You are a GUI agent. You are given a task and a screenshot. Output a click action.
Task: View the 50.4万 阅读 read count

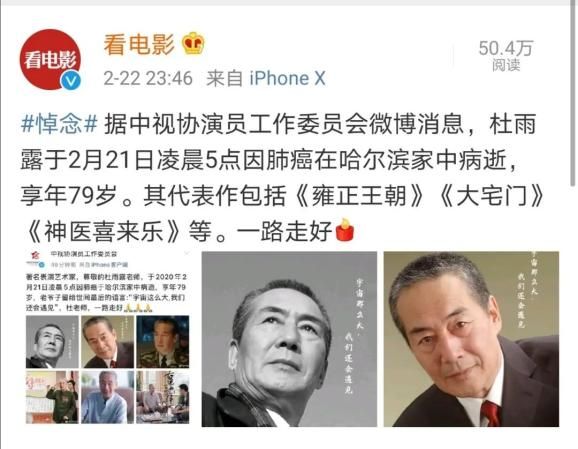click(506, 56)
